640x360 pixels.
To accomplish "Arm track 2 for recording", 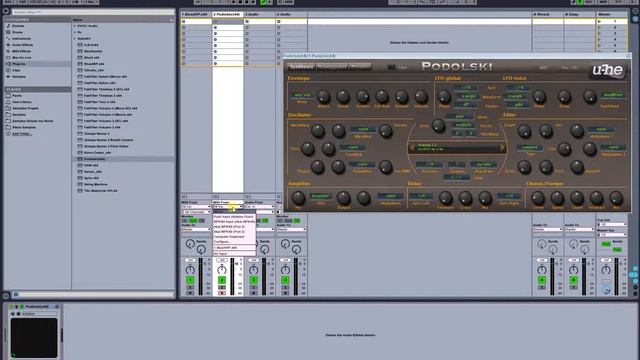I will pyautogui.click(x=222, y=293).
